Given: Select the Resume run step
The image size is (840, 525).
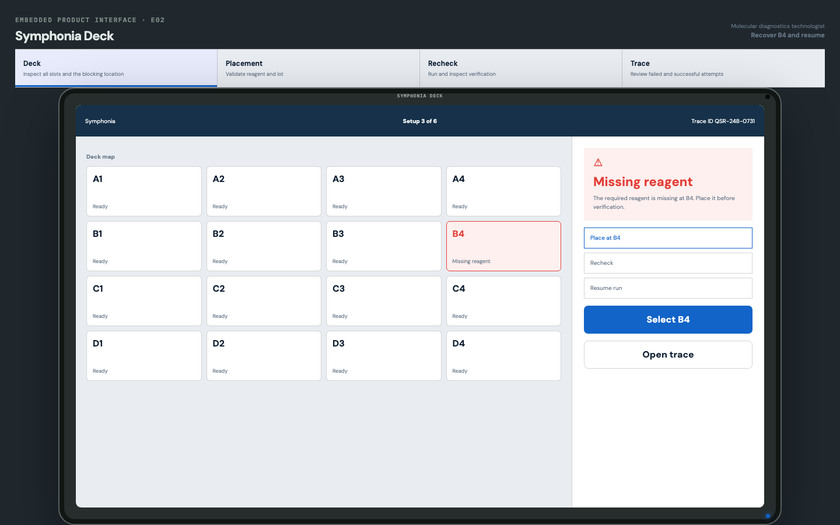Looking at the screenshot, I should tap(668, 288).
